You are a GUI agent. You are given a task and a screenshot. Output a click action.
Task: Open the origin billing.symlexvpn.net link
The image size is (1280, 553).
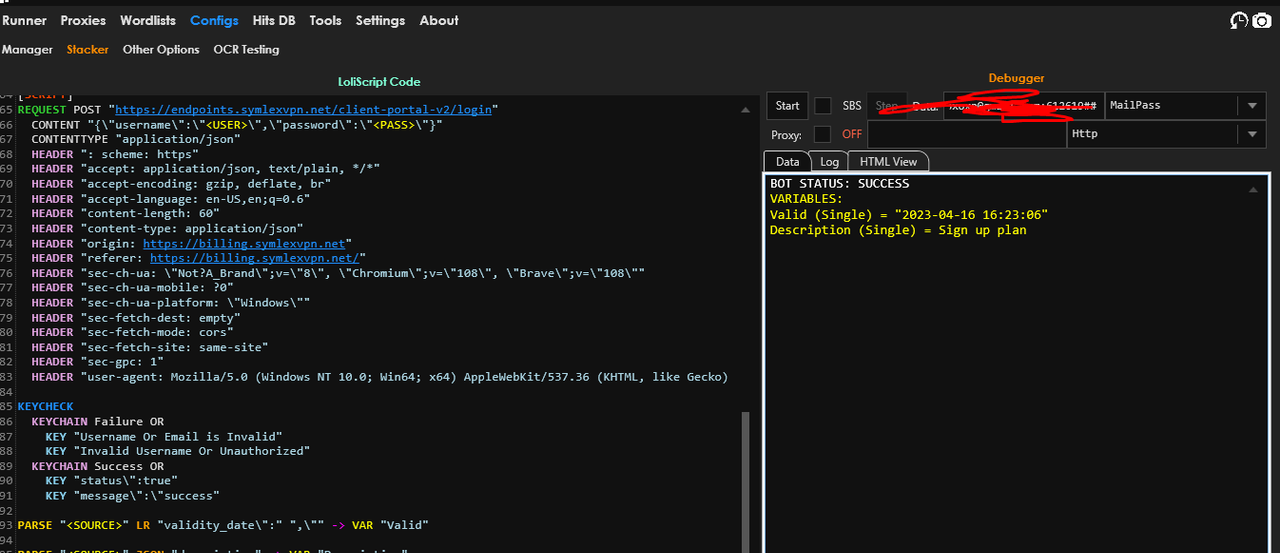click(244, 243)
